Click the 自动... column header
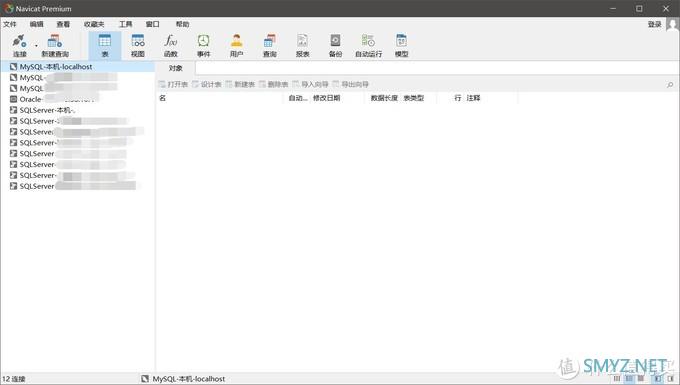680x385 pixels. click(x=297, y=98)
